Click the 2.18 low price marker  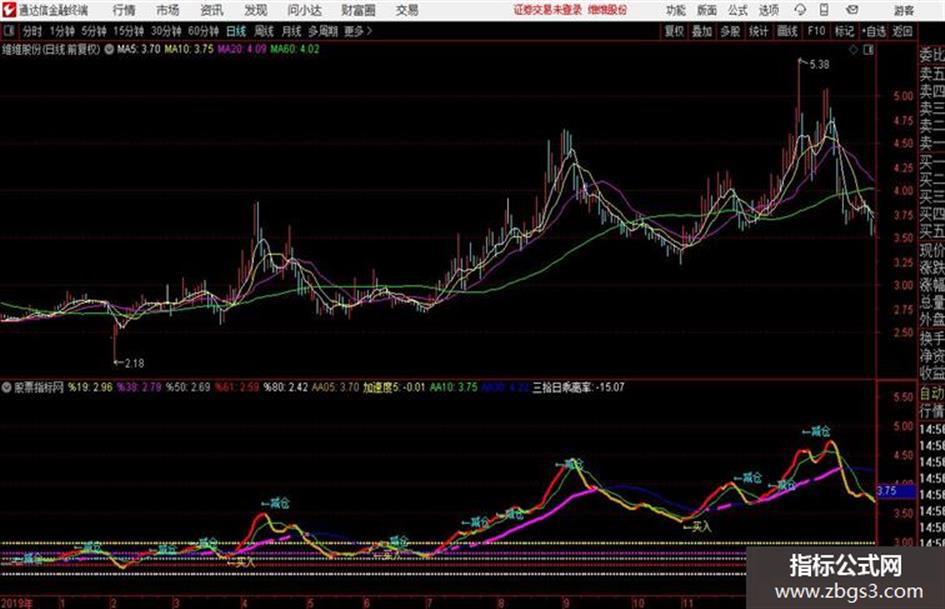coord(129,363)
